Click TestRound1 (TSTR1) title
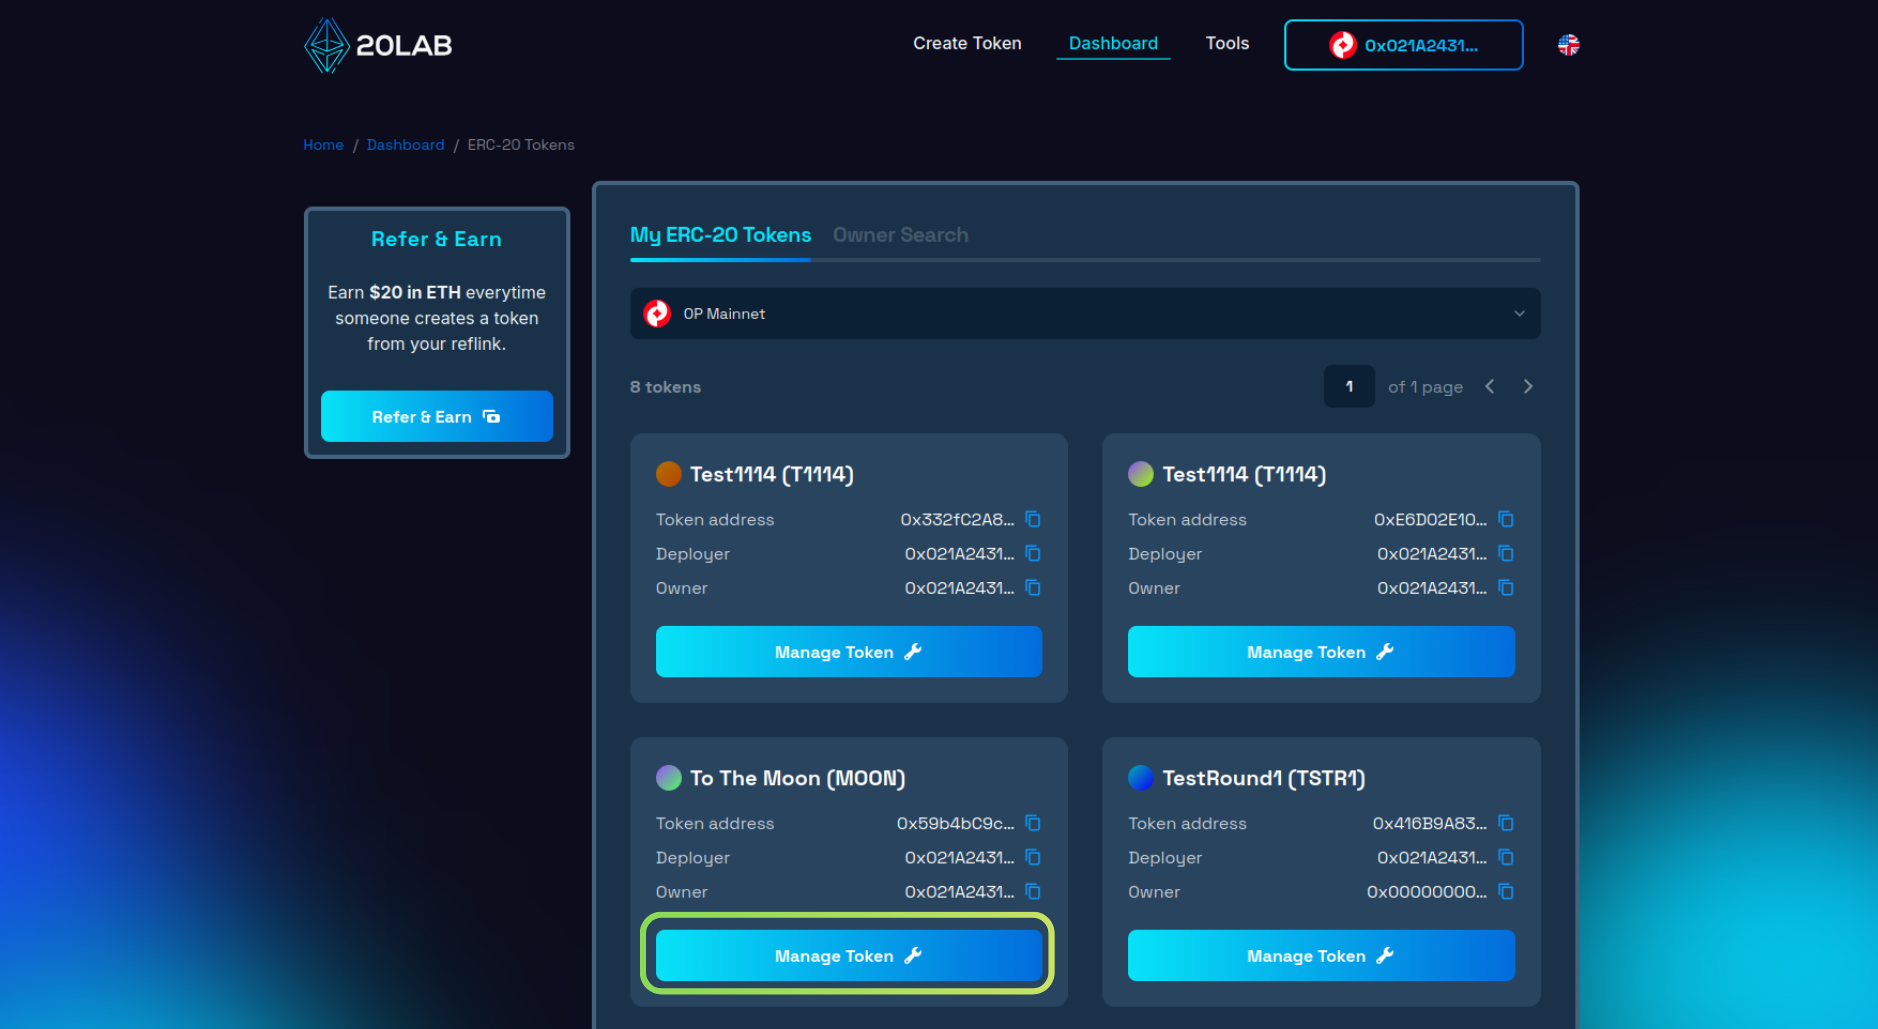Screen dimensions: 1878x1029 coord(1263,778)
